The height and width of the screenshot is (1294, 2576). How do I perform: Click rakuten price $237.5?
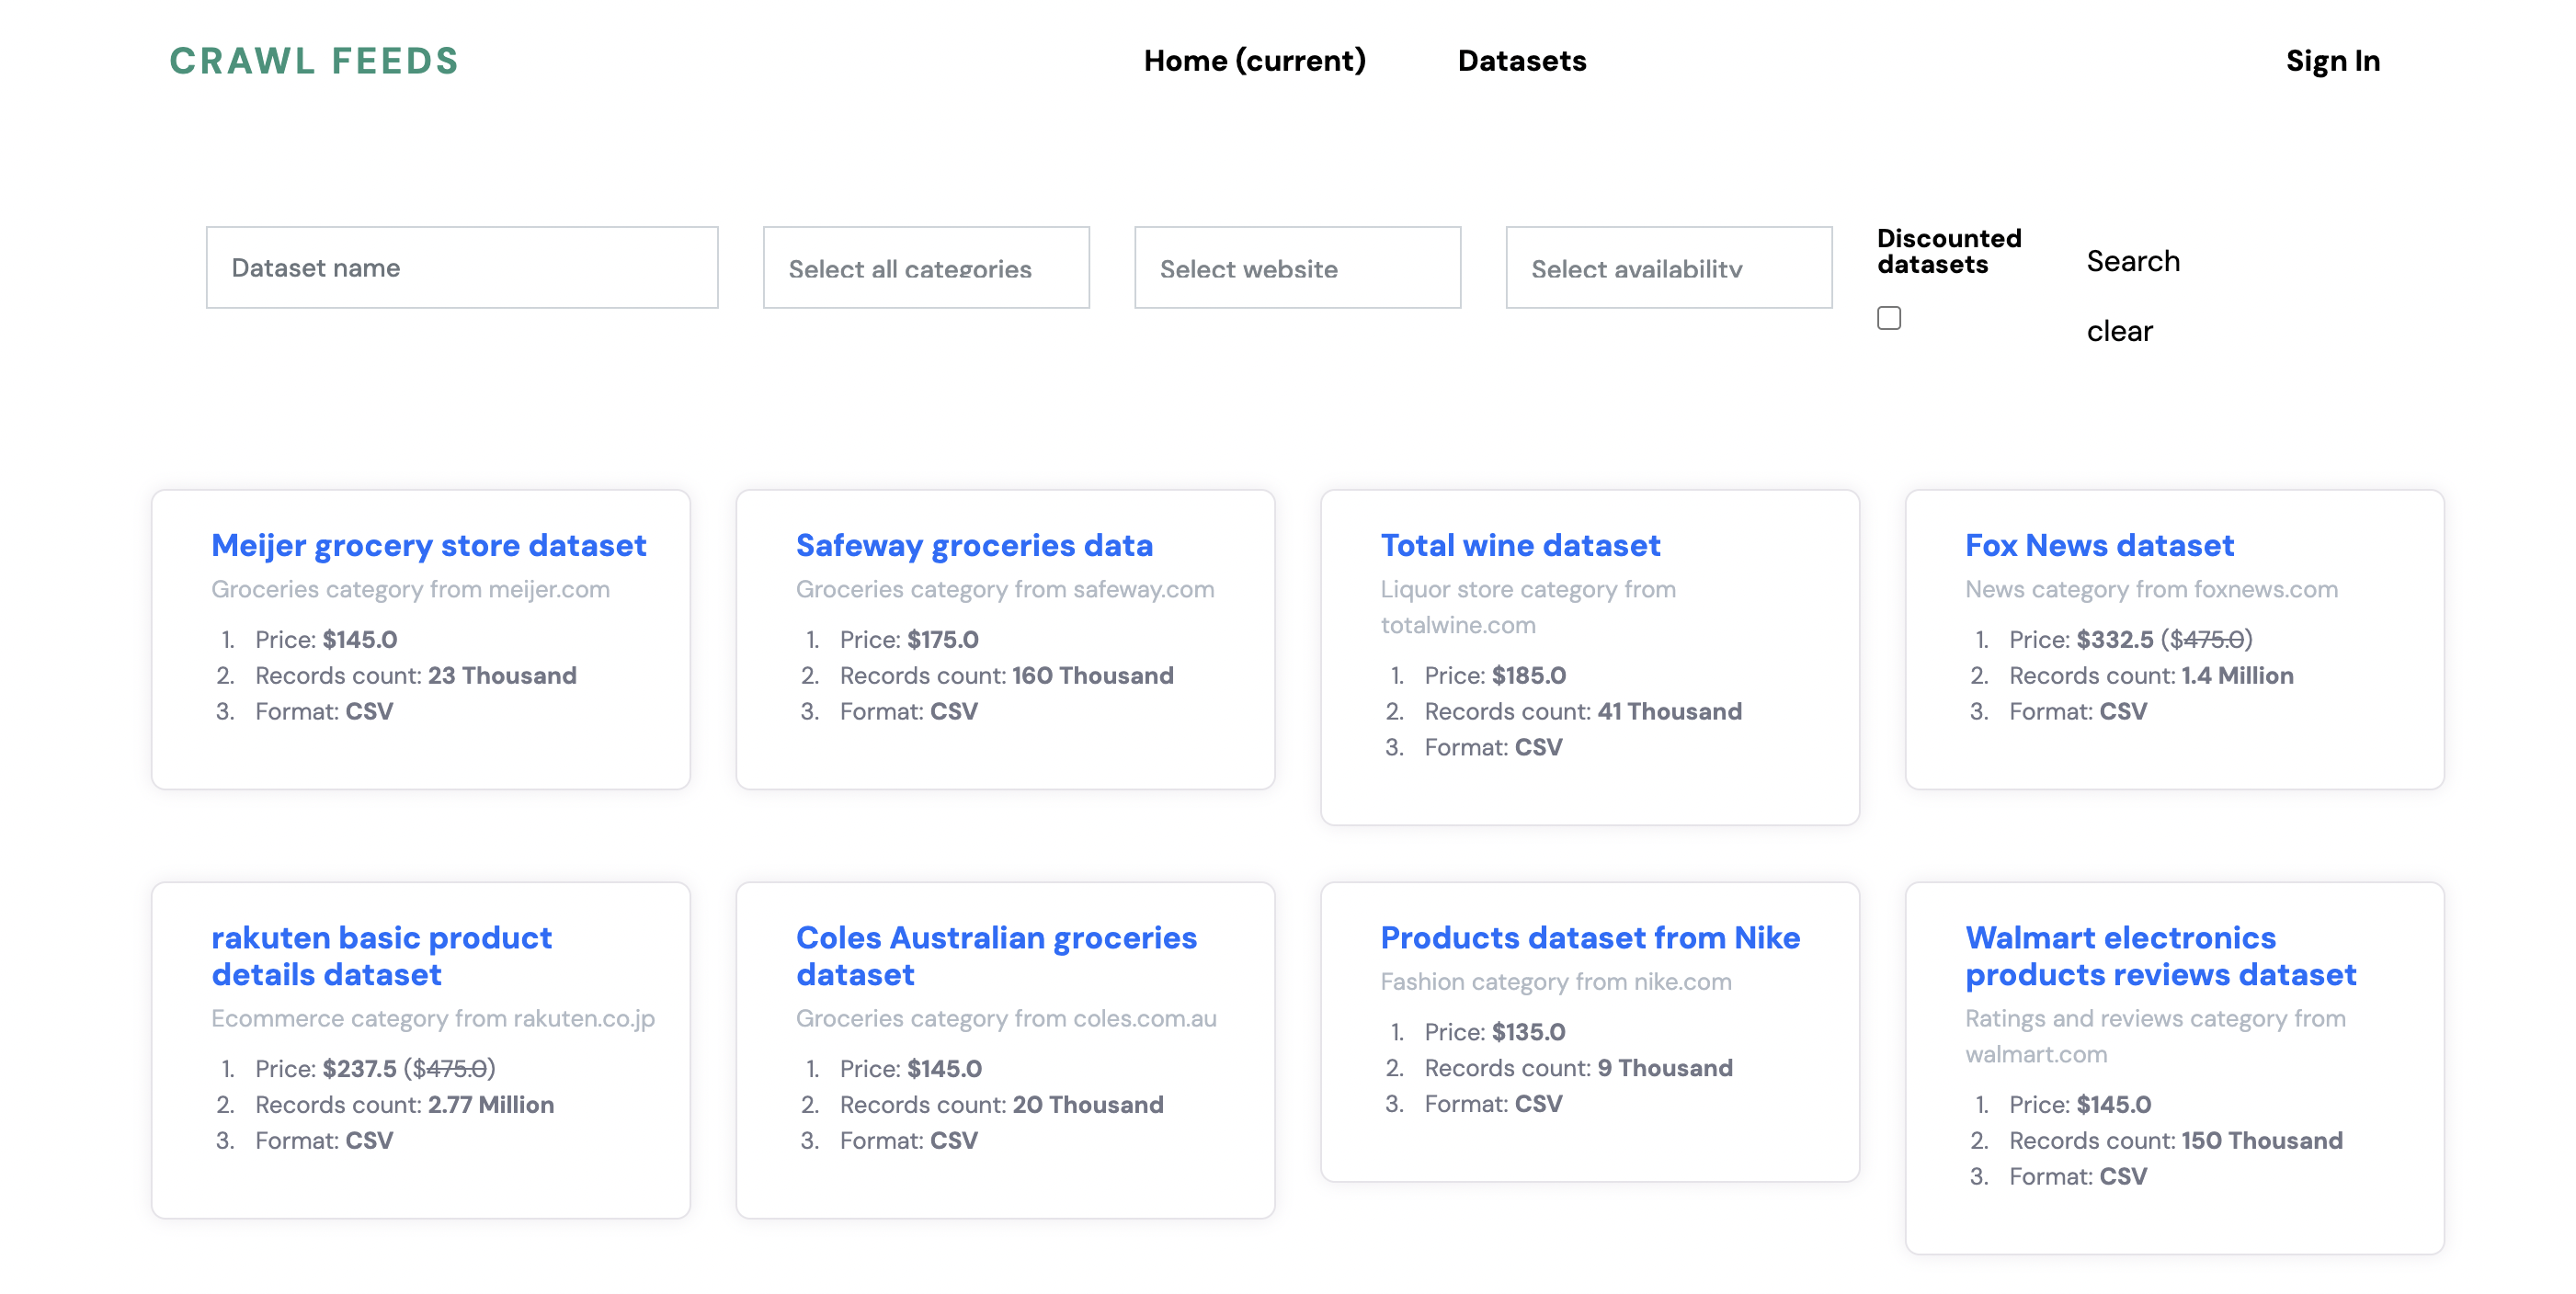(x=360, y=1069)
